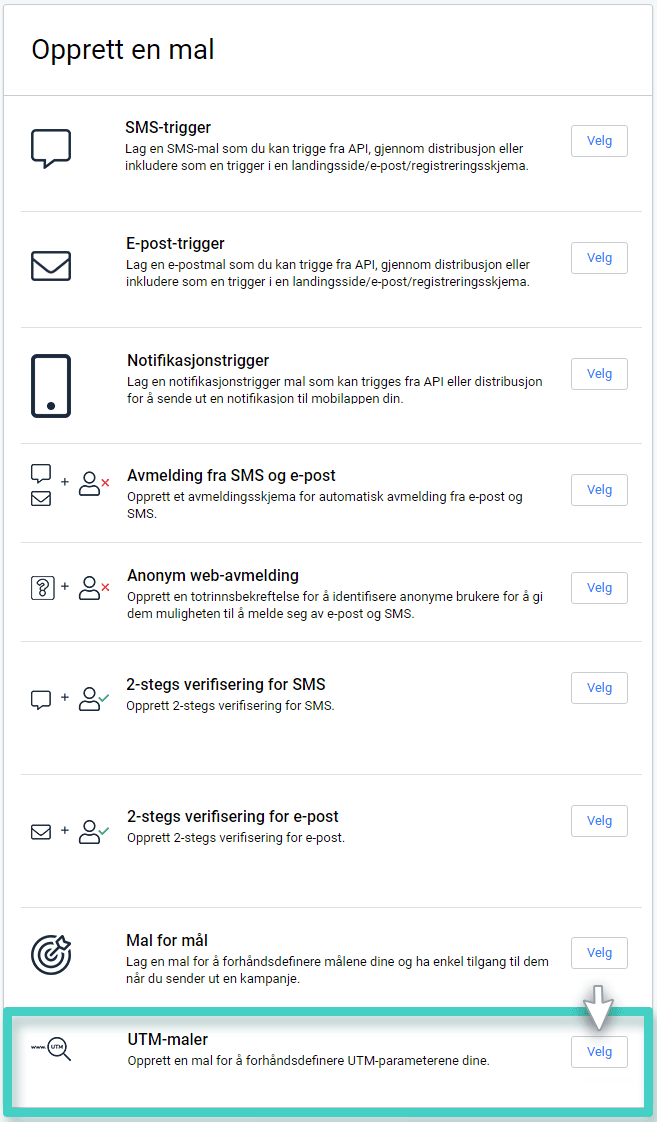Click the 2-stegs verifisering for e-post icon
657x1122 pixels.
tap(69, 831)
